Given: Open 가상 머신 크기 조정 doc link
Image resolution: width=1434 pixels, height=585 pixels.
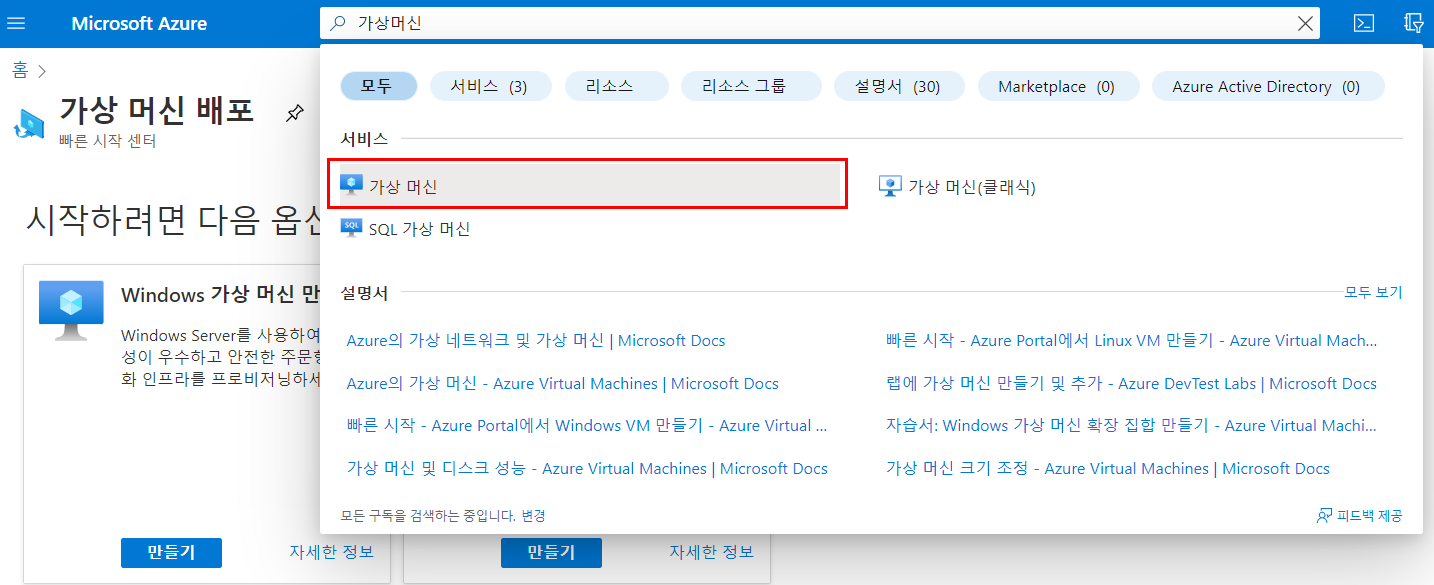Looking at the screenshot, I should (x=1108, y=468).
